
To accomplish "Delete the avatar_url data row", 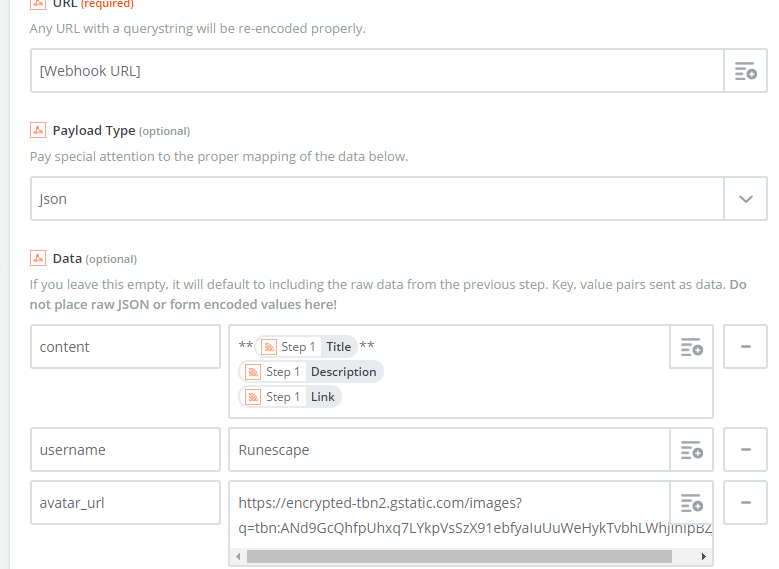I will click(x=746, y=503).
